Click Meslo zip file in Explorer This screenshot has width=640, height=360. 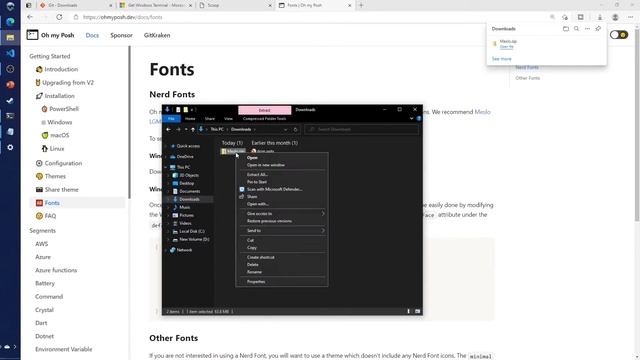(x=233, y=151)
